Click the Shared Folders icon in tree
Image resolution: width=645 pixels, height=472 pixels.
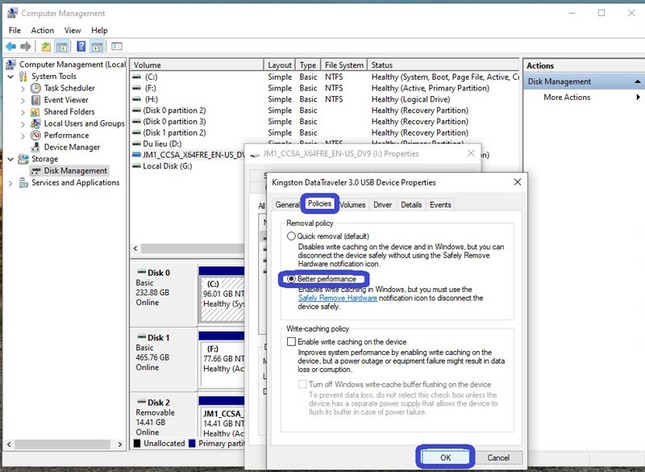[36, 112]
